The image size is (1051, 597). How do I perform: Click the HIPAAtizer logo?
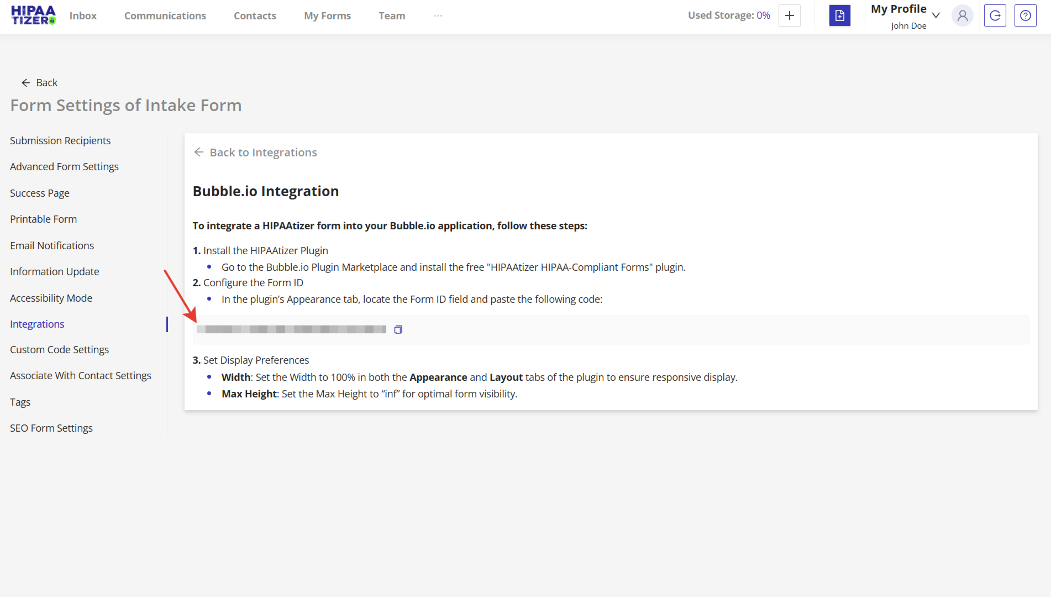[34, 14]
